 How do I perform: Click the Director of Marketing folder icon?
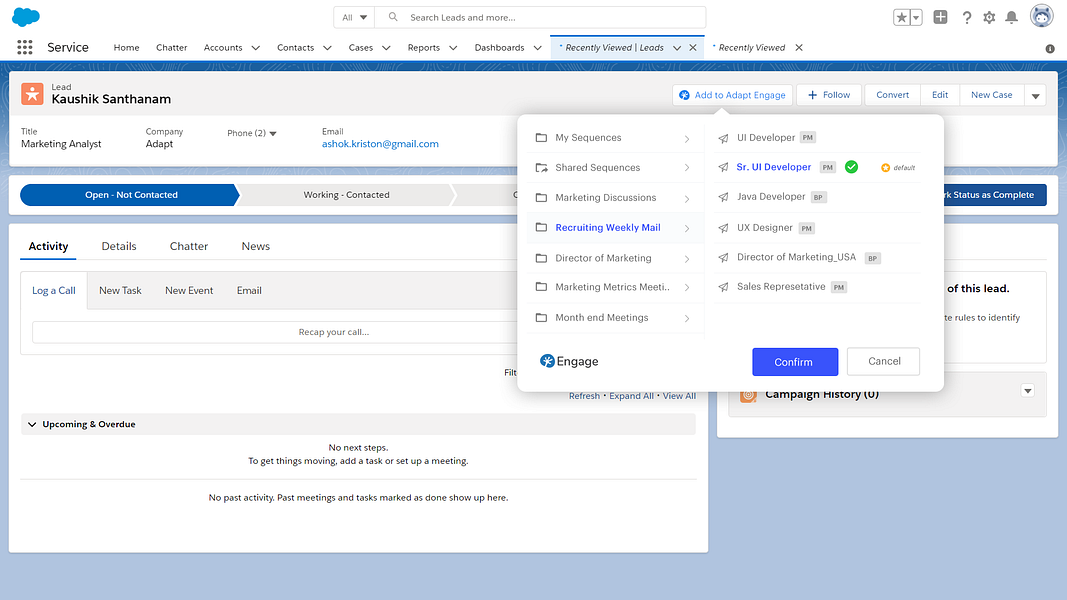(x=541, y=258)
